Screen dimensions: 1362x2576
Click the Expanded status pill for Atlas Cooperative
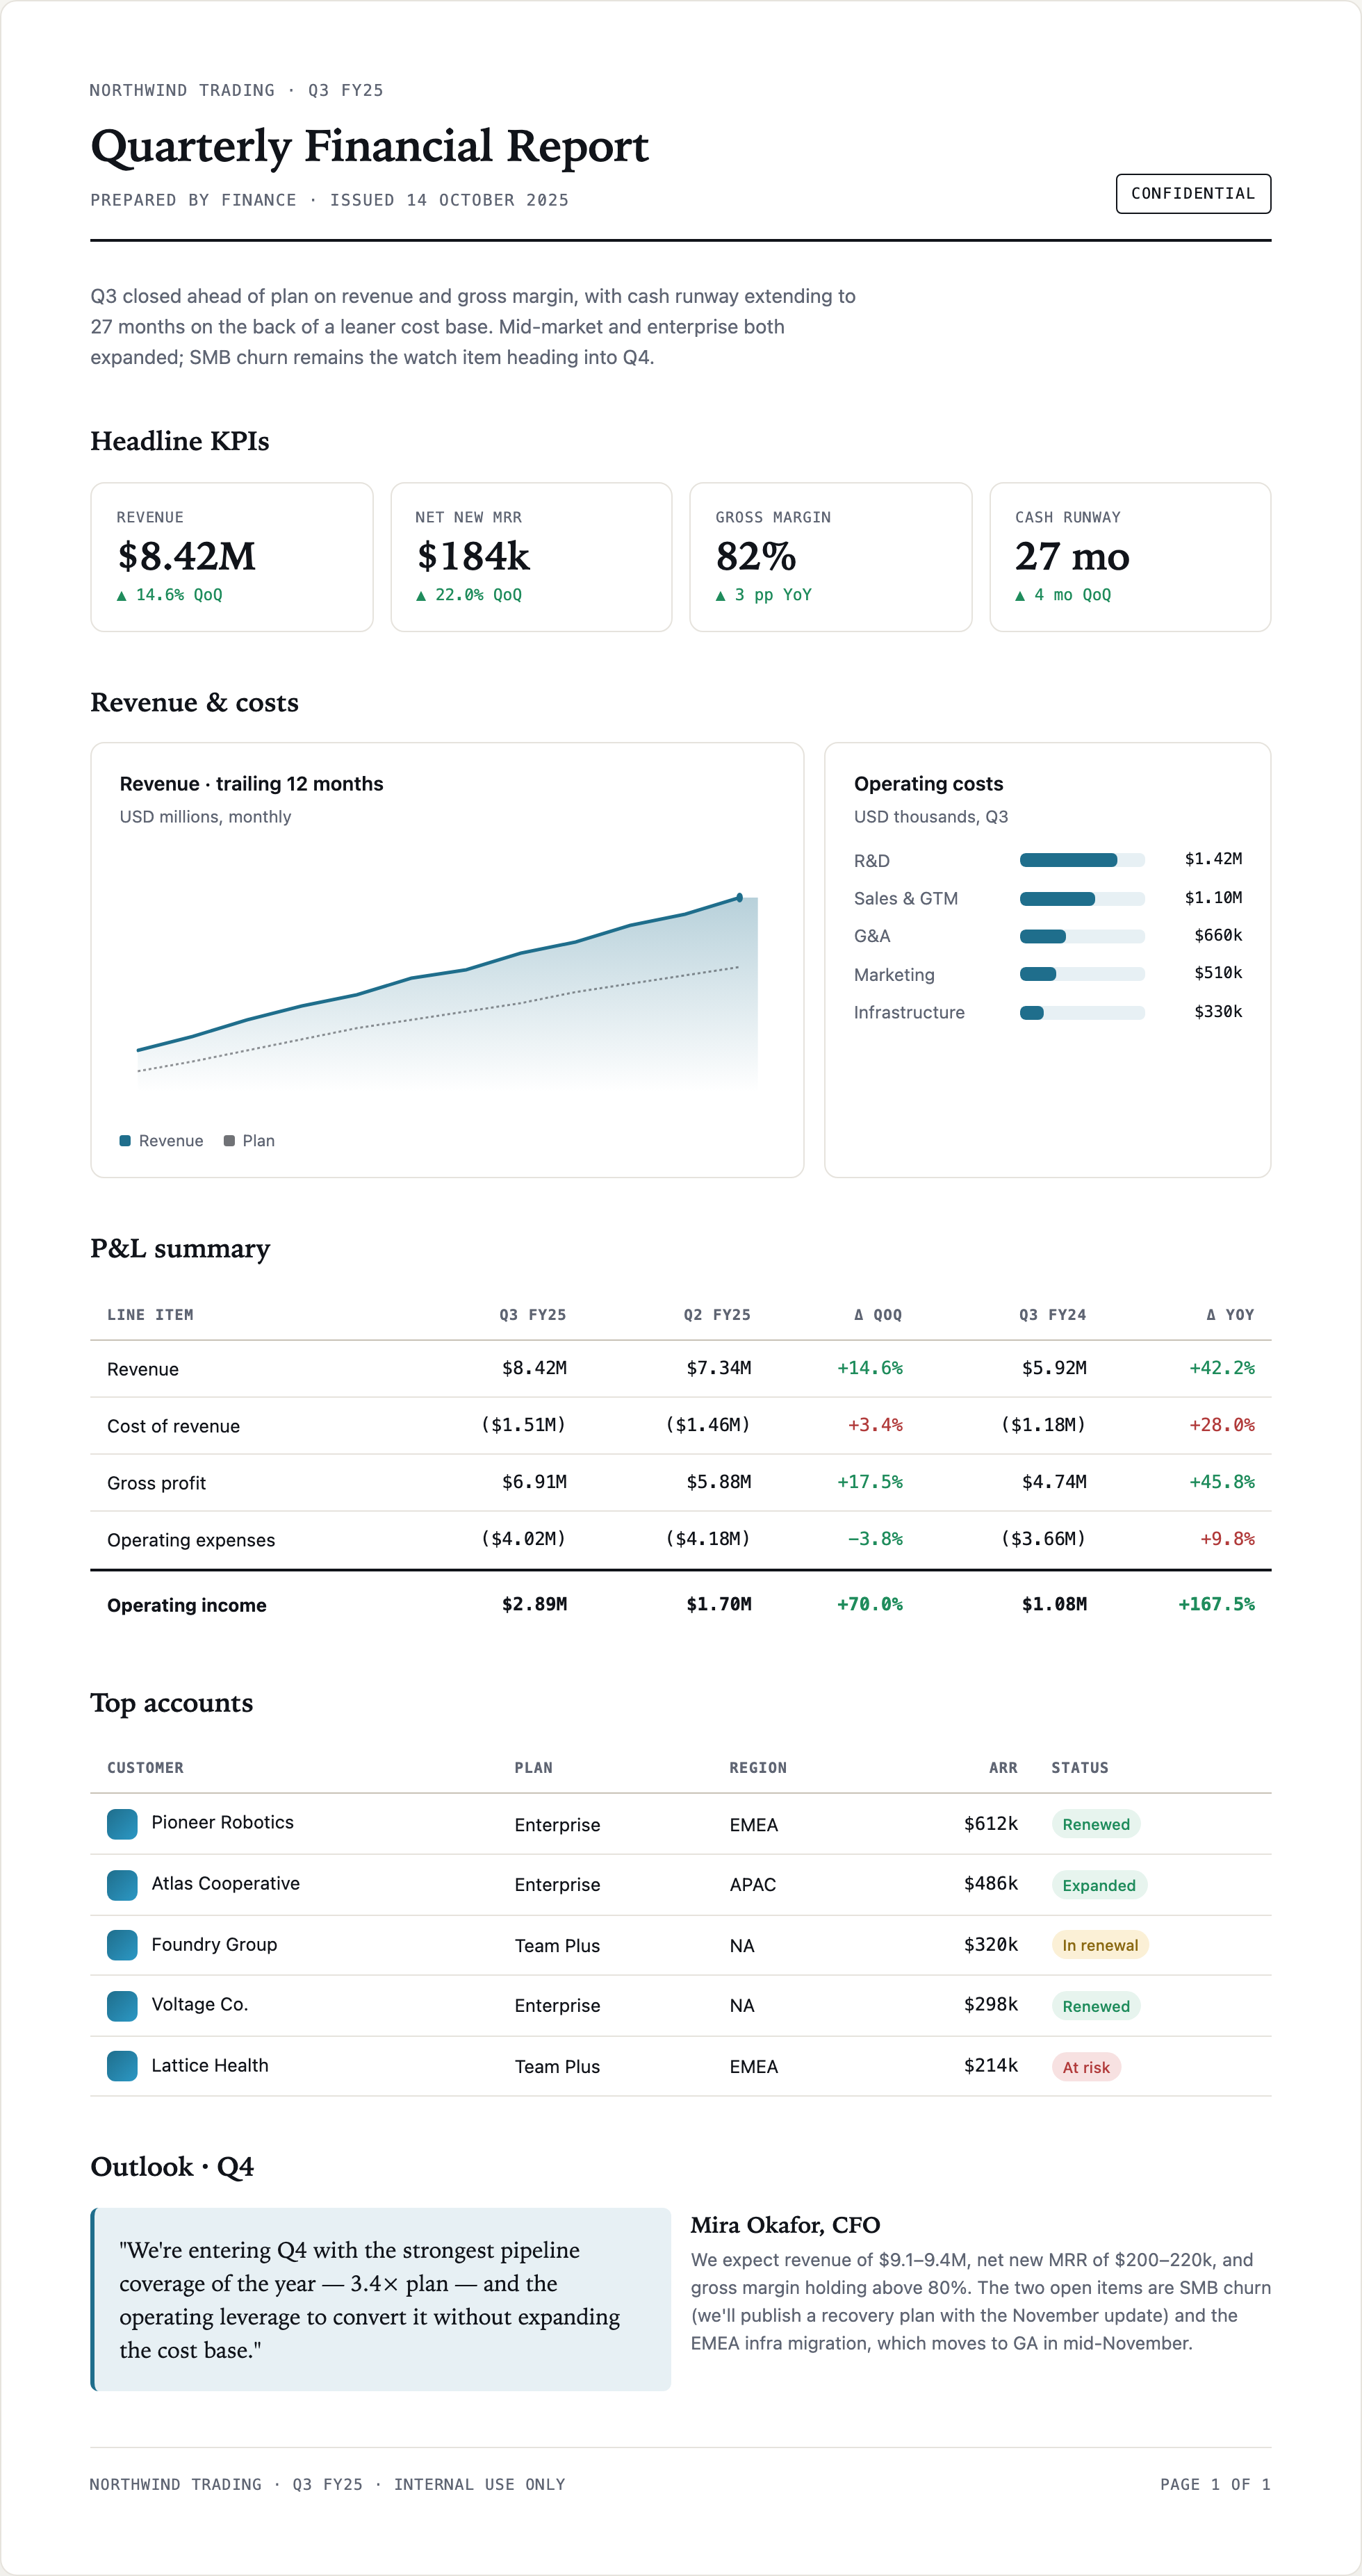[1099, 1885]
